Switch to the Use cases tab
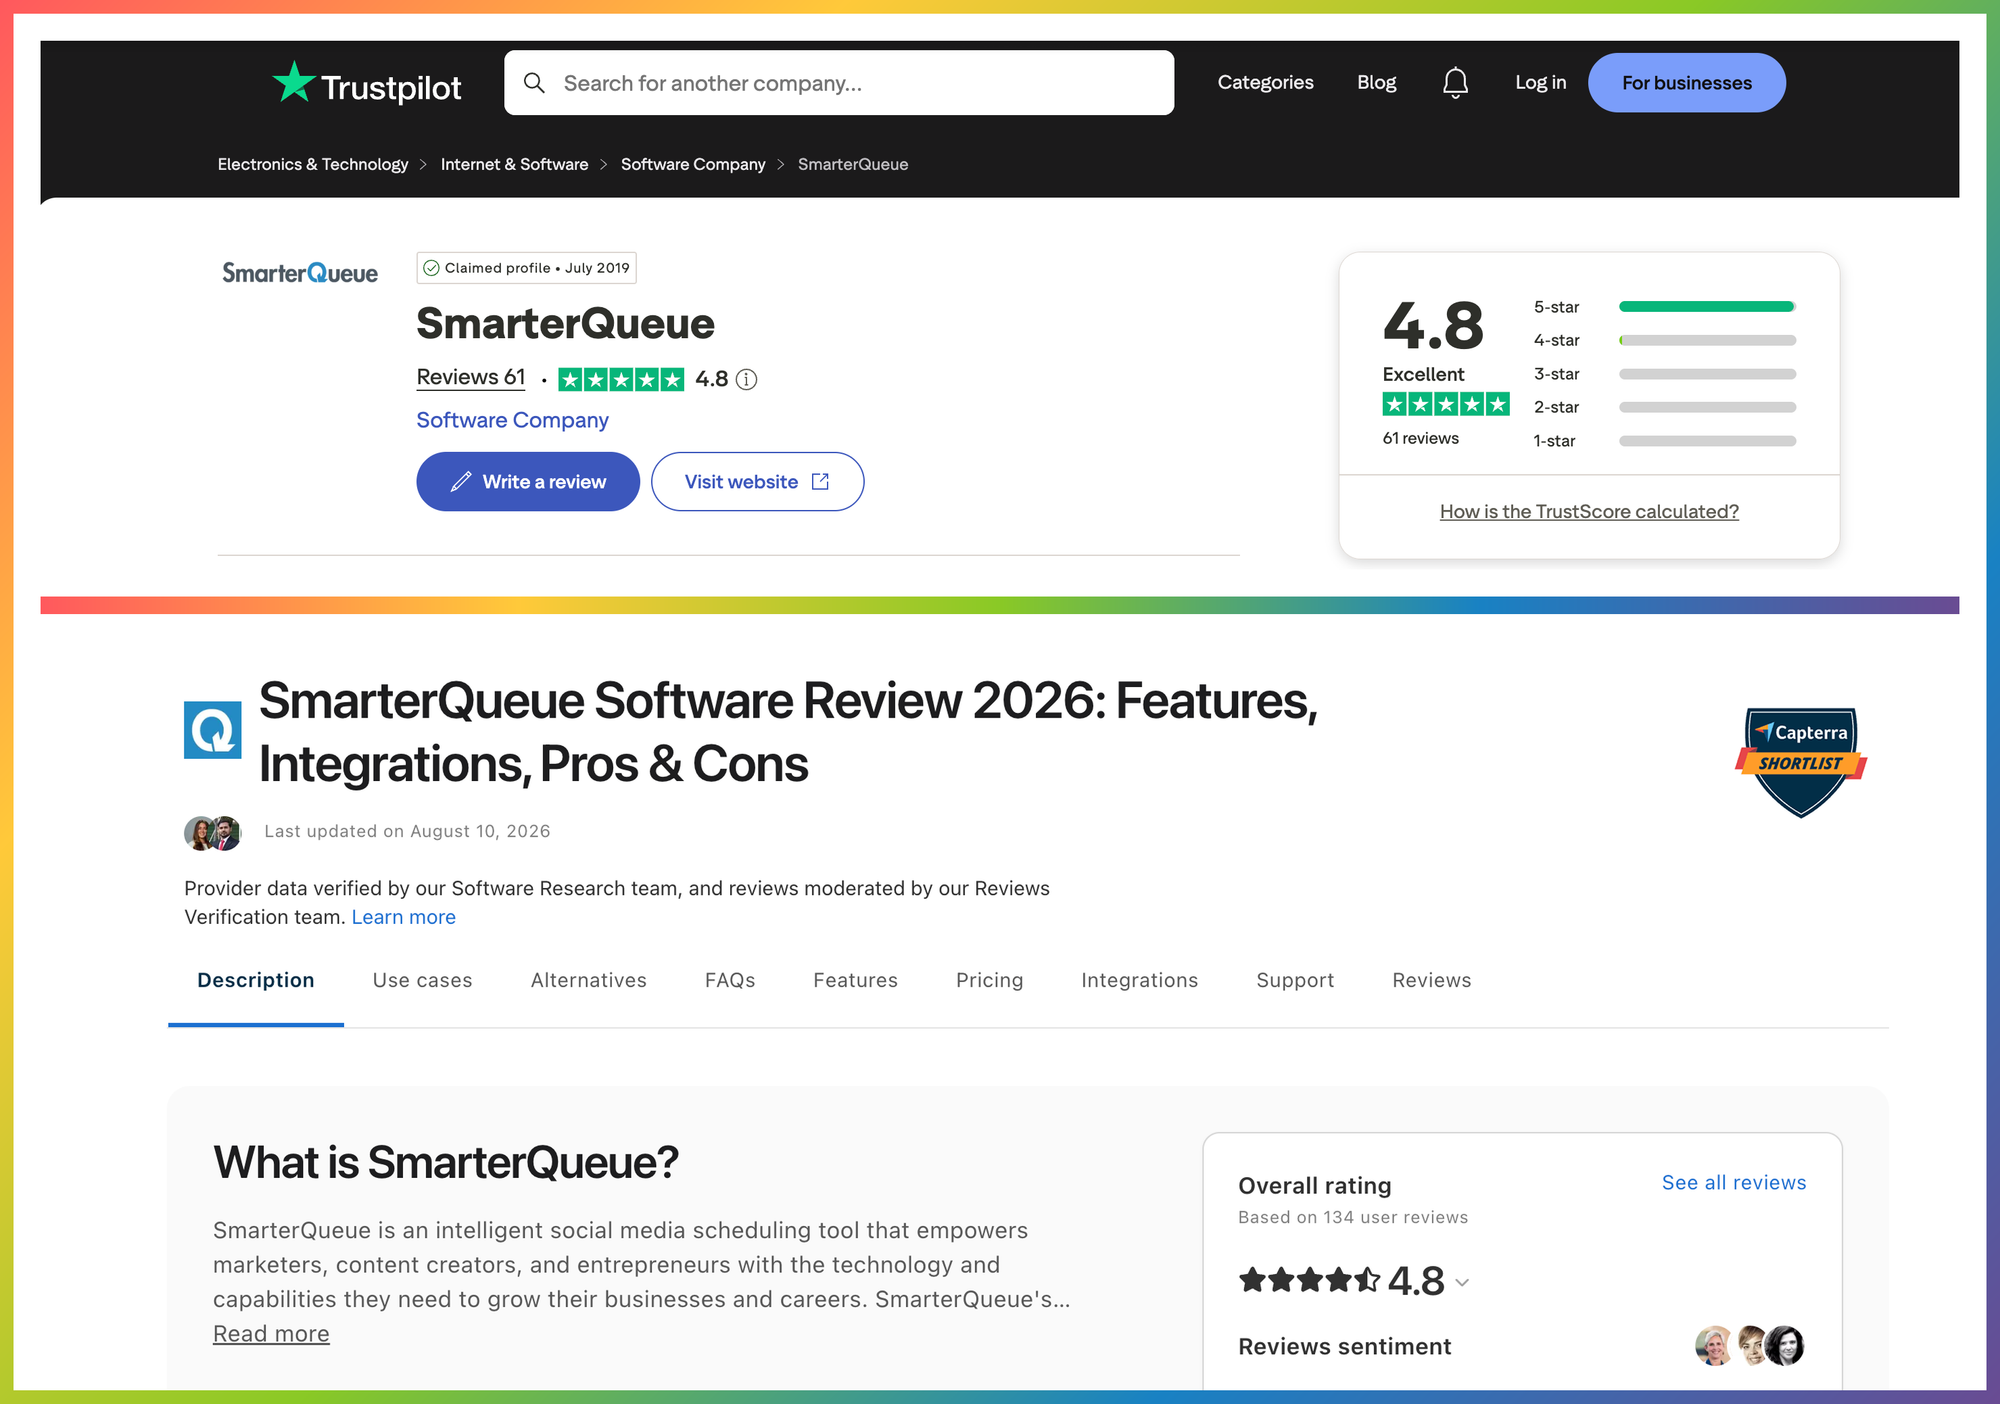Screen dimensions: 2000x1404 [x=423, y=981]
